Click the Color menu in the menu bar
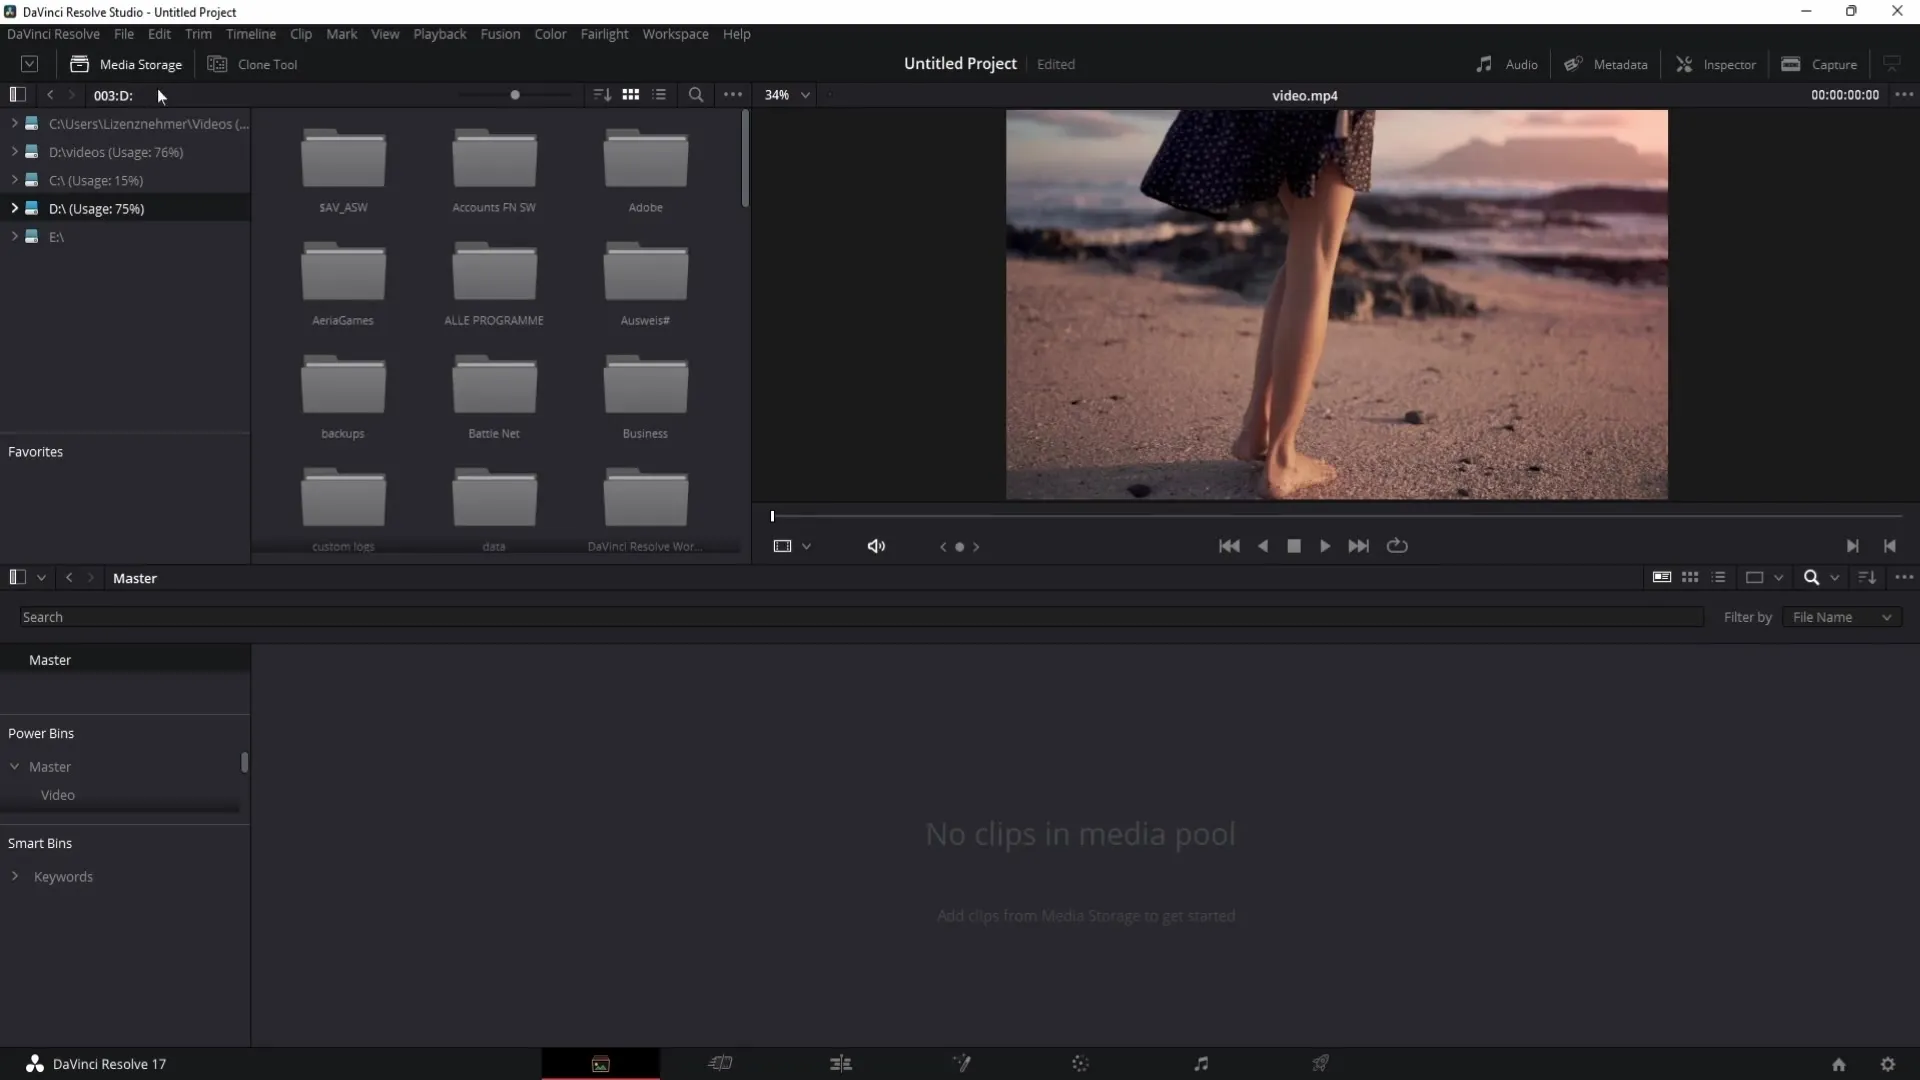Image resolution: width=1920 pixels, height=1080 pixels. [550, 33]
